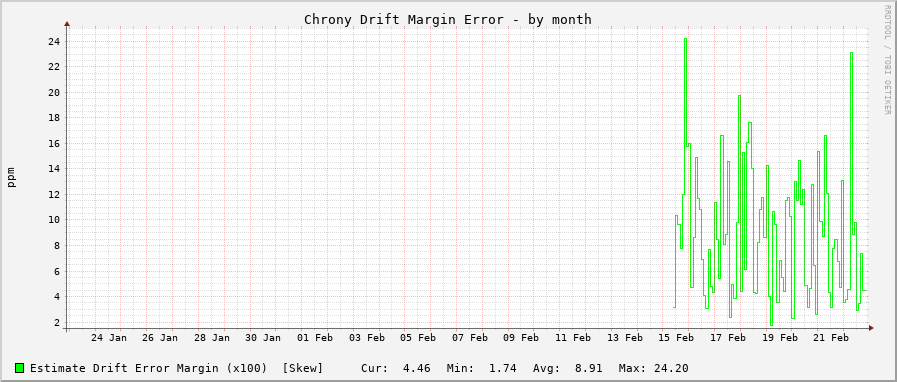Click the green legend color swatch
This screenshot has height=382, width=897.
pyautogui.click(x=19, y=368)
